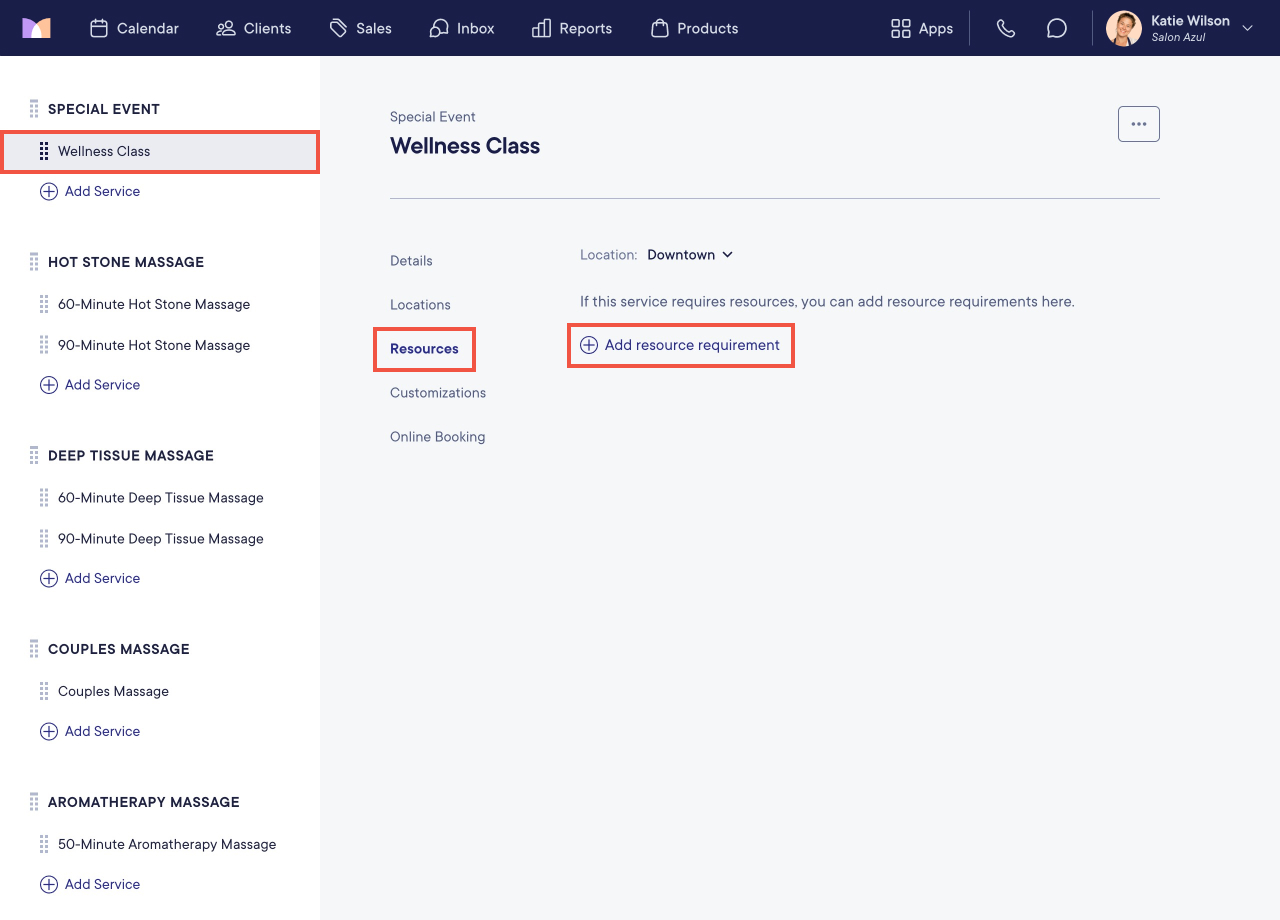Expand the user account menu chevron
This screenshot has width=1280, height=920.
click(1247, 28)
